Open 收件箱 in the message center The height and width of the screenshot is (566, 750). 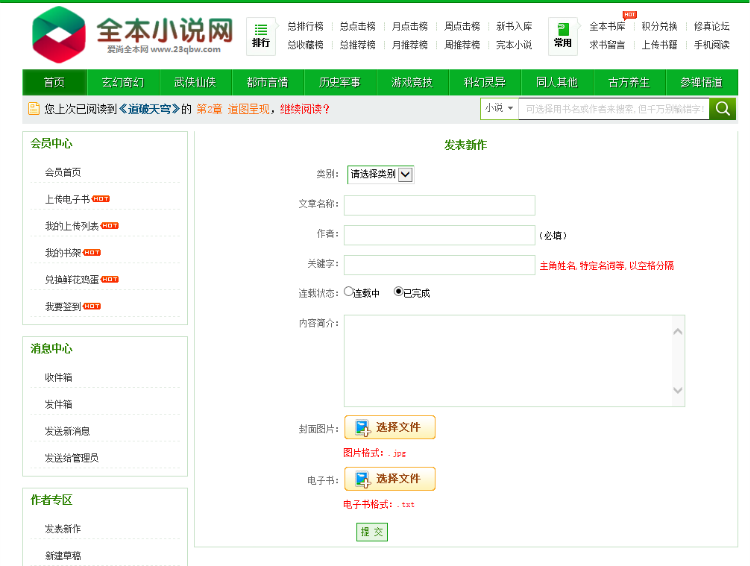[58, 378]
